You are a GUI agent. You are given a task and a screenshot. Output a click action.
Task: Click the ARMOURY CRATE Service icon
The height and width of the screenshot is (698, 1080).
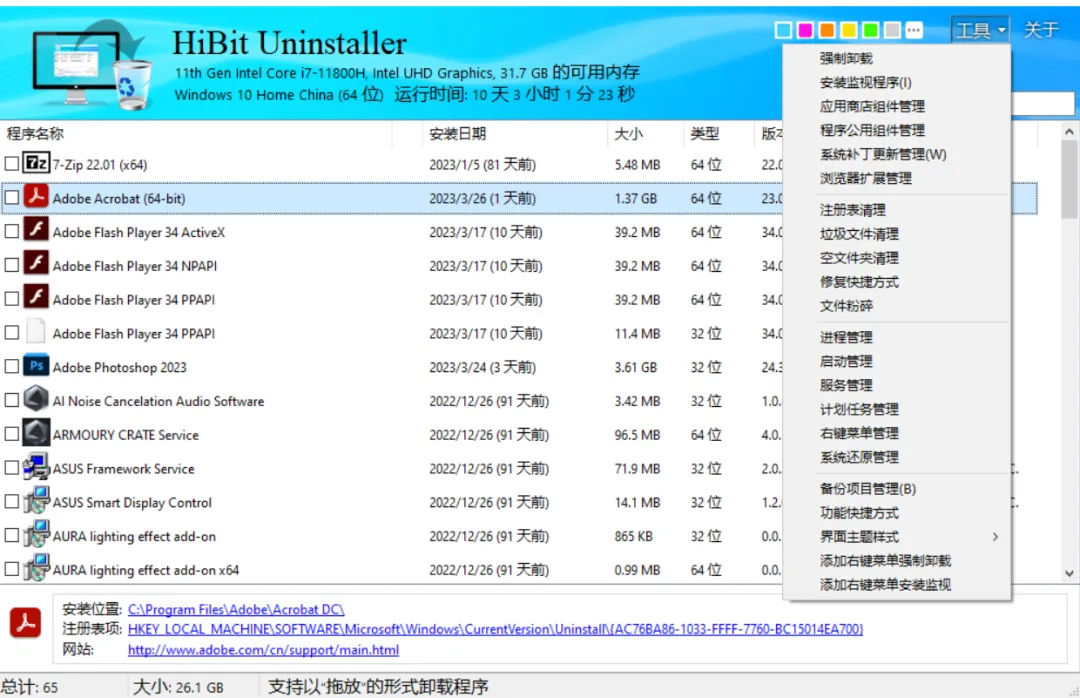[36, 433]
